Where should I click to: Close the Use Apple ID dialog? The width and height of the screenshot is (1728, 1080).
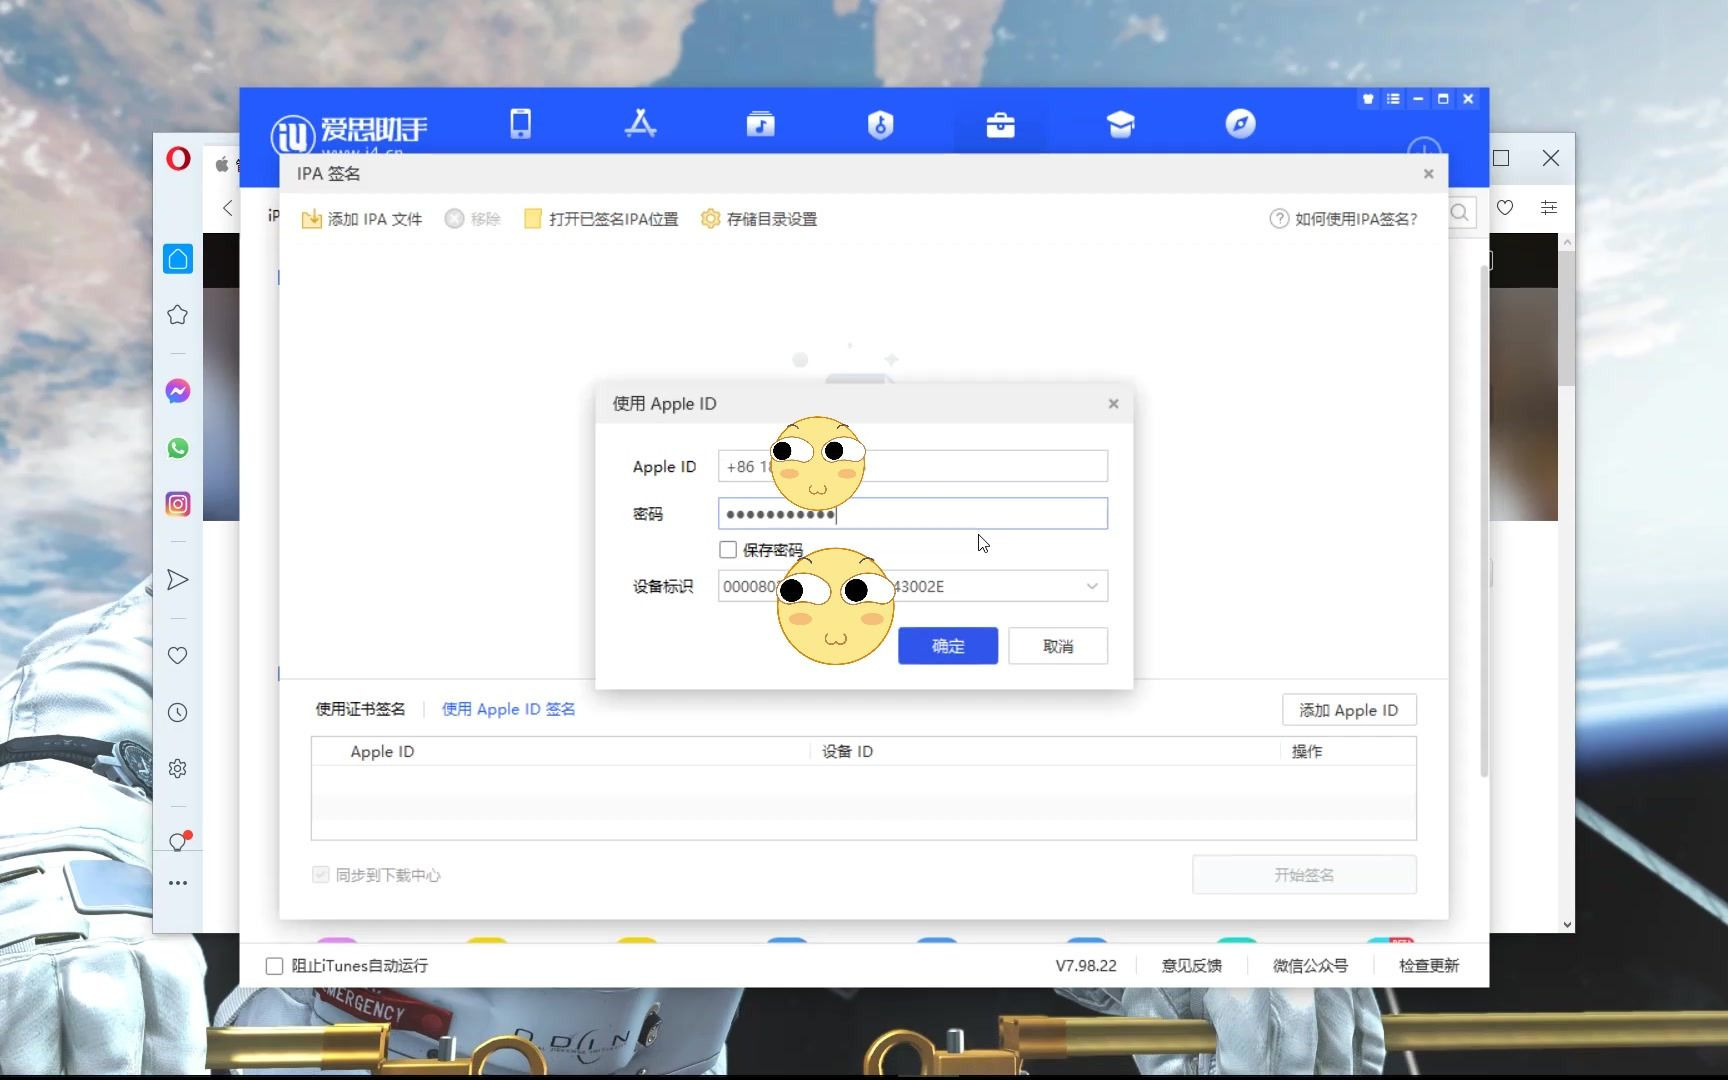click(1113, 404)
